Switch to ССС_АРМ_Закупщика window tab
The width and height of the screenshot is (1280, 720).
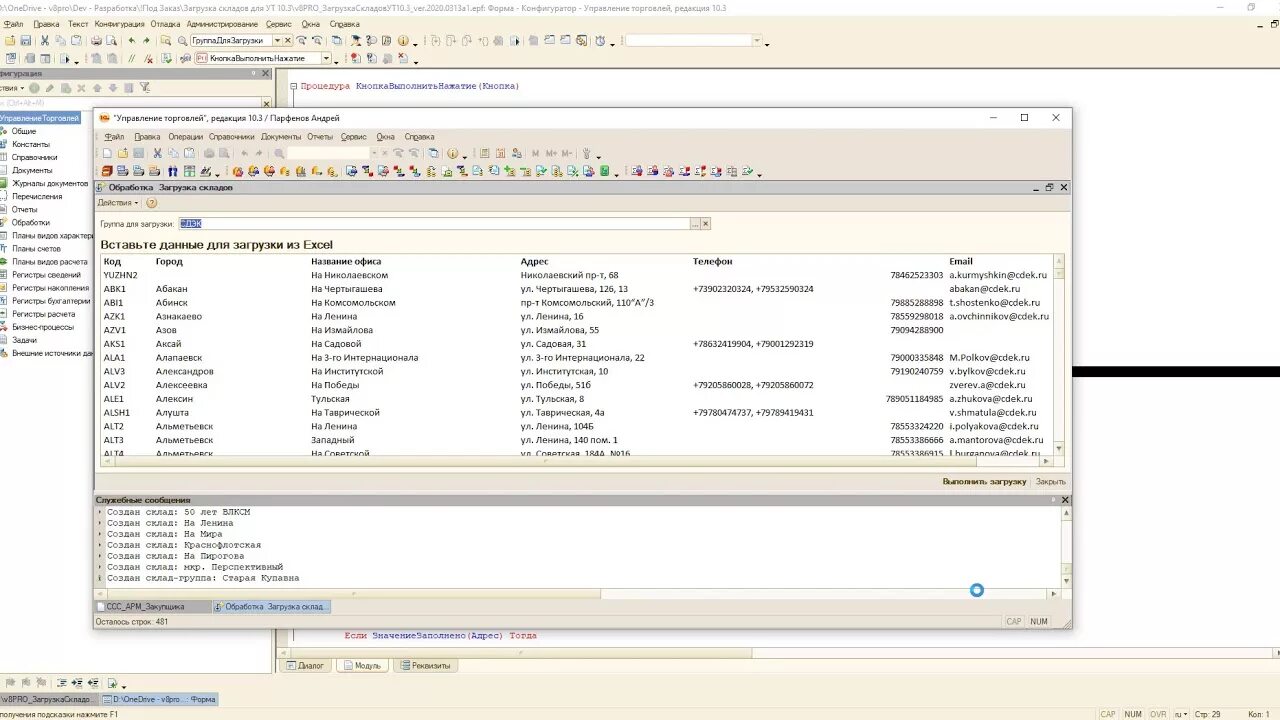coord(153,607)
